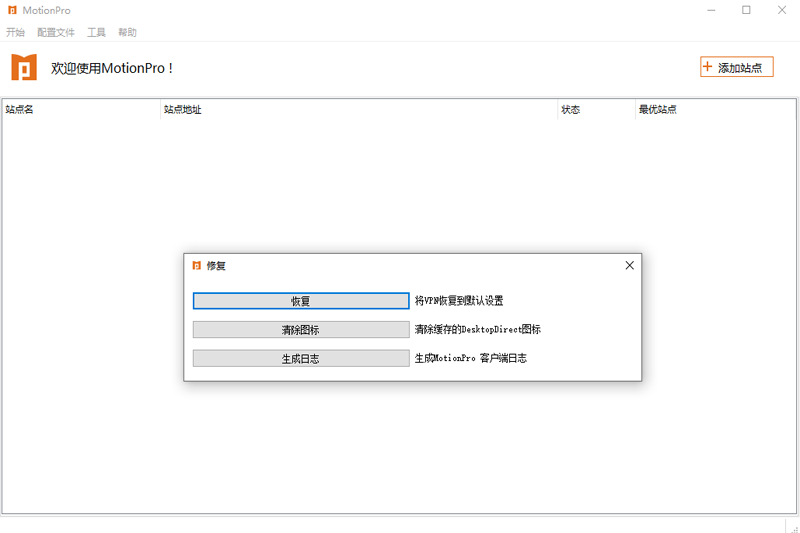Minimize the MotionPro window
The width and height of the screenshot is (800, 533).
[711, 10]
